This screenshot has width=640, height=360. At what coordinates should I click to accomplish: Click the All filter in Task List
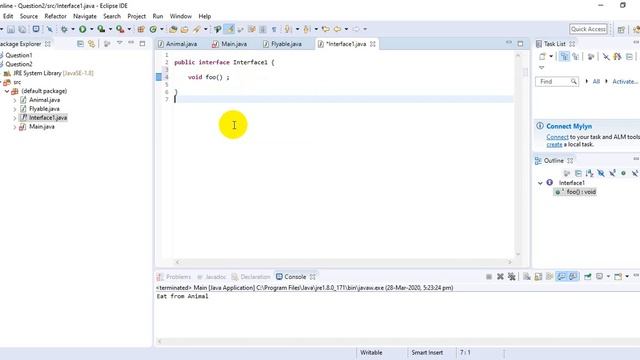[x=596, y=82]
